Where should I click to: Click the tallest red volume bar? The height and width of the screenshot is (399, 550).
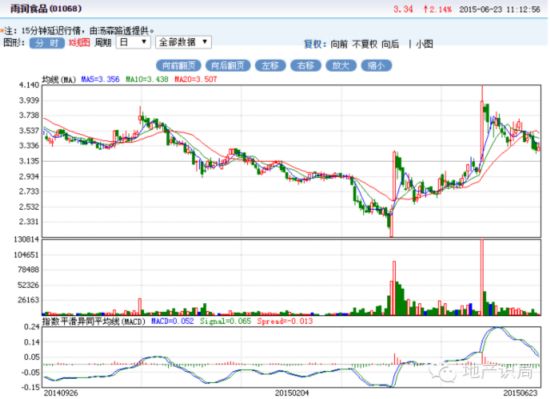tap(482, 277)
